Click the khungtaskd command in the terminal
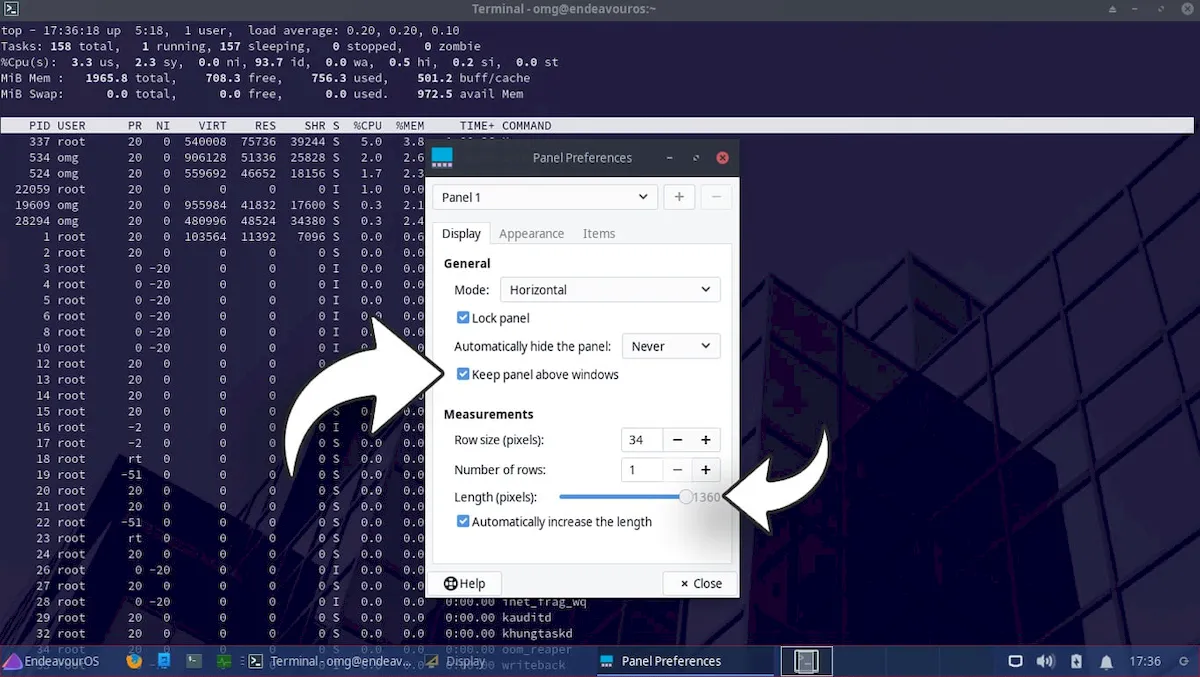This screenshot has width=1200, height=677. coord(537,634)
